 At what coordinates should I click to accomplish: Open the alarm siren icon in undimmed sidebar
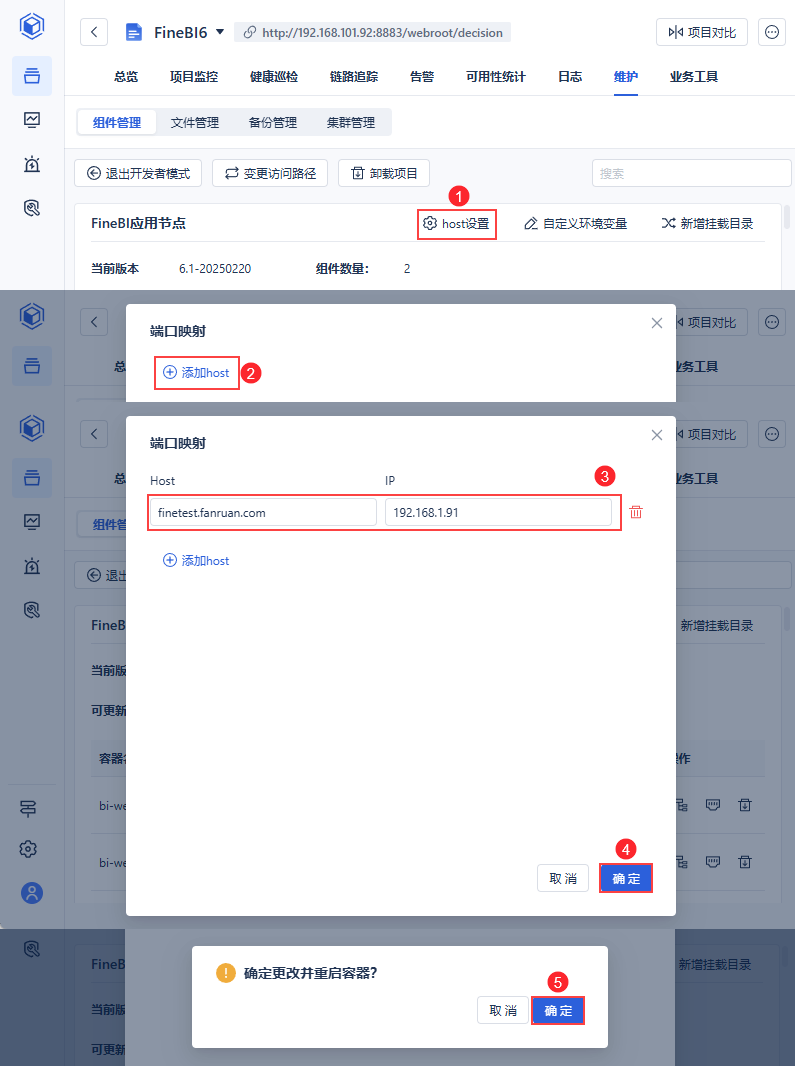pos(32,164)
